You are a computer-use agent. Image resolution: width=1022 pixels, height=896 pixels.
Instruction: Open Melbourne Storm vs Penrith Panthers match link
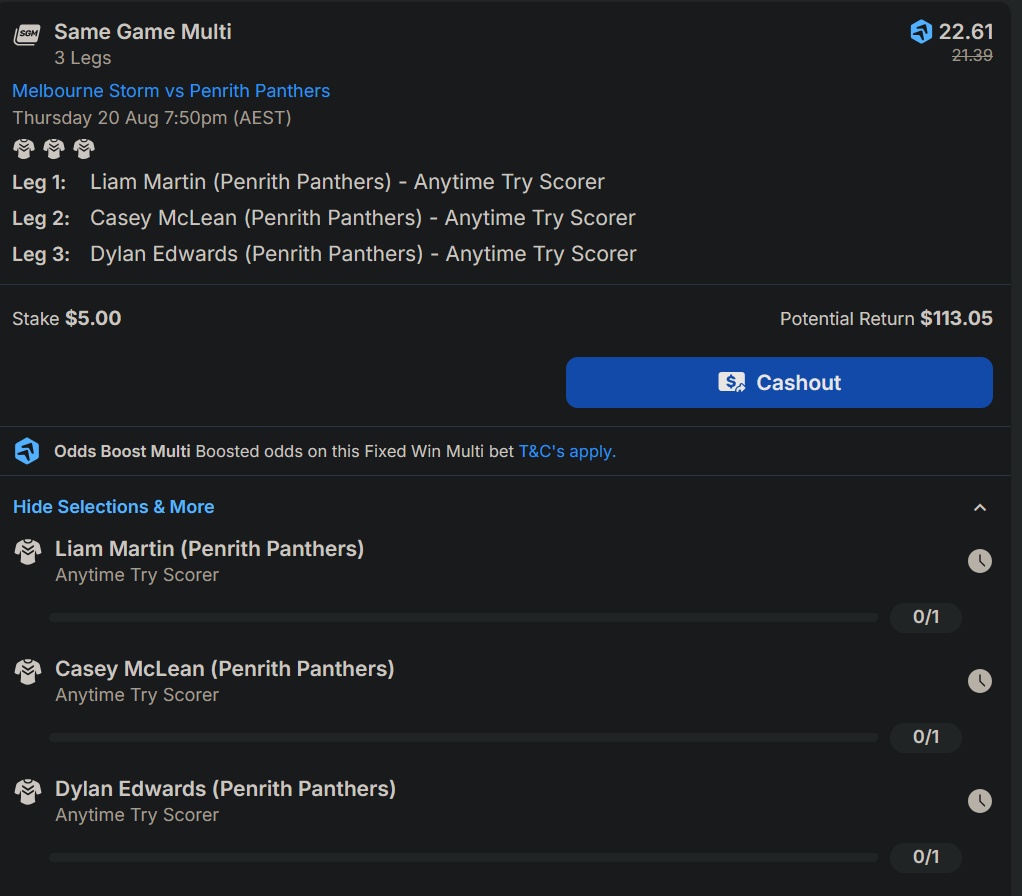pyautogui.click(x=171, y=91)
